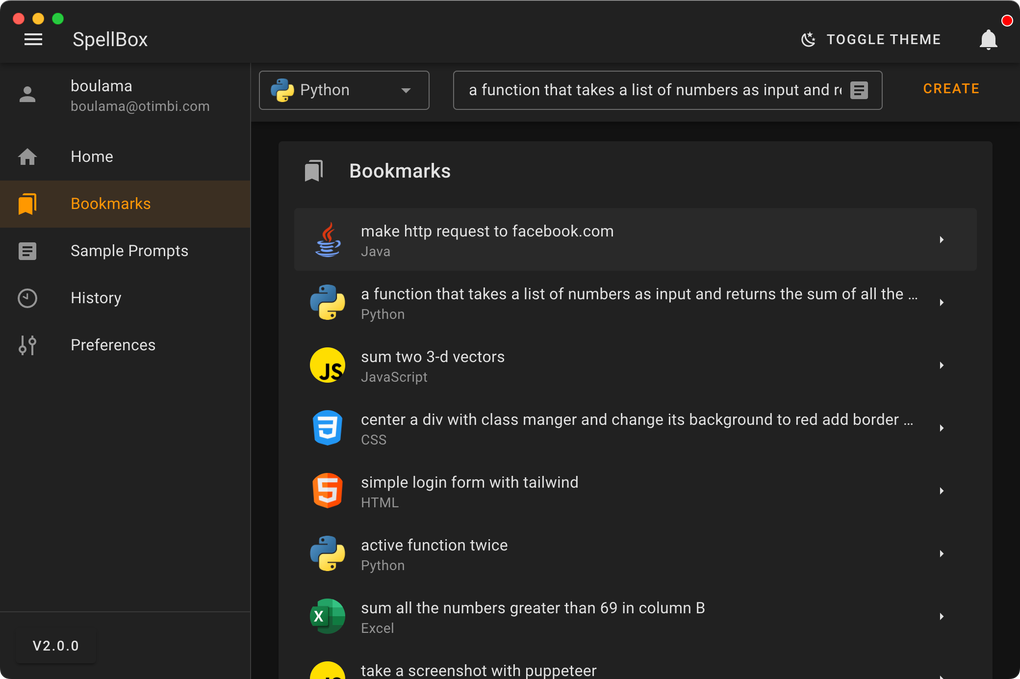Image resolution: width=1020 pixels, height=679 pixels.
Task: Open Sample Prompts from the sidebar
Action: coord(125,251)
